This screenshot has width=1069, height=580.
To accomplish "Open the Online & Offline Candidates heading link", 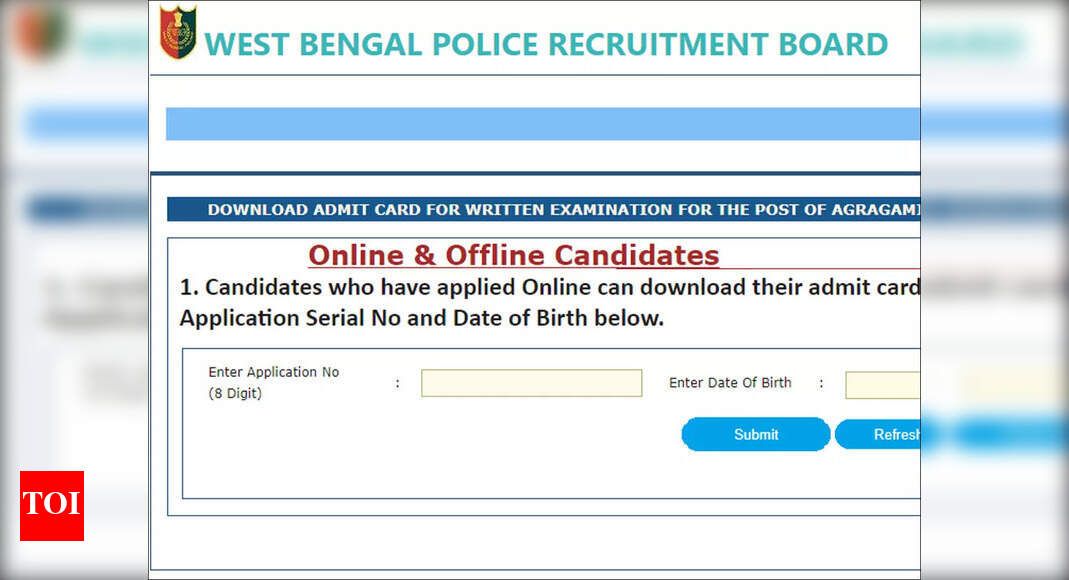I will 513,256.
